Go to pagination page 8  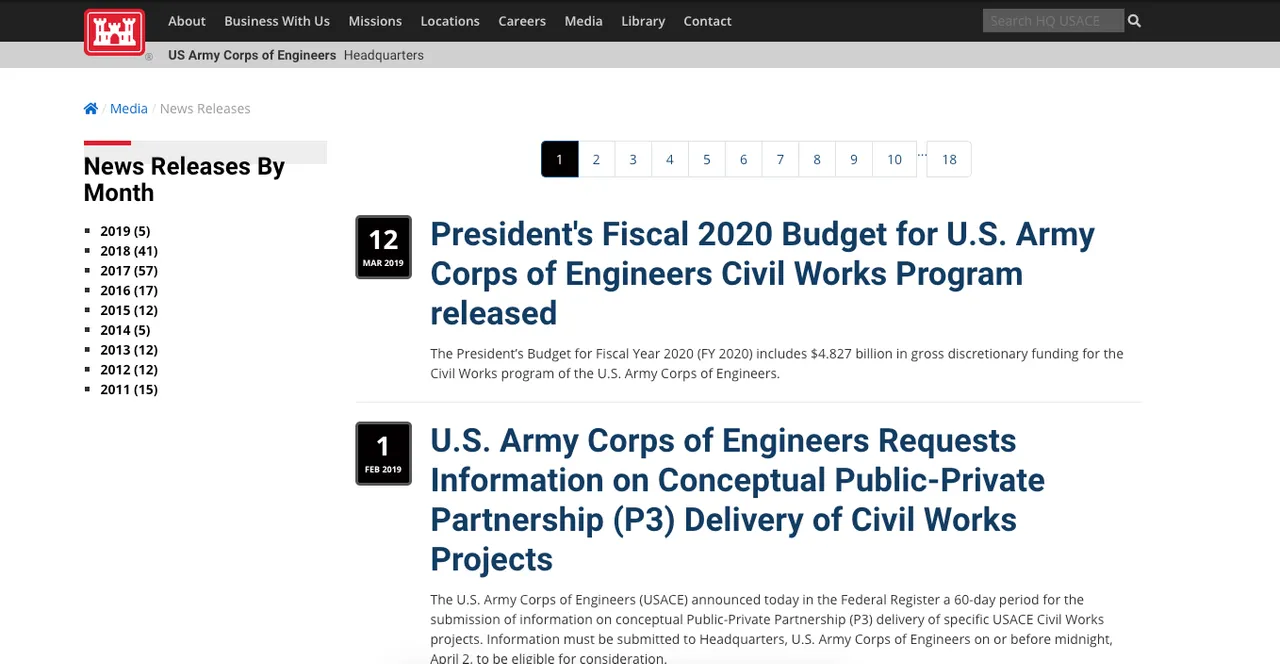pyautogui.click(x=817, y=159)
